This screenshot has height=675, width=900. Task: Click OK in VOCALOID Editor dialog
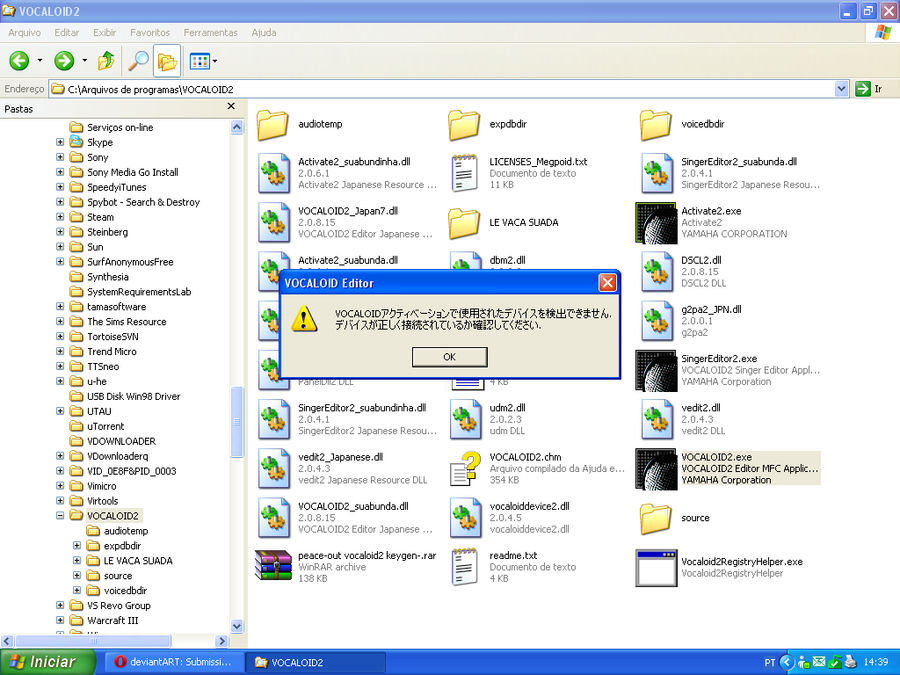(x=449, y=357)
